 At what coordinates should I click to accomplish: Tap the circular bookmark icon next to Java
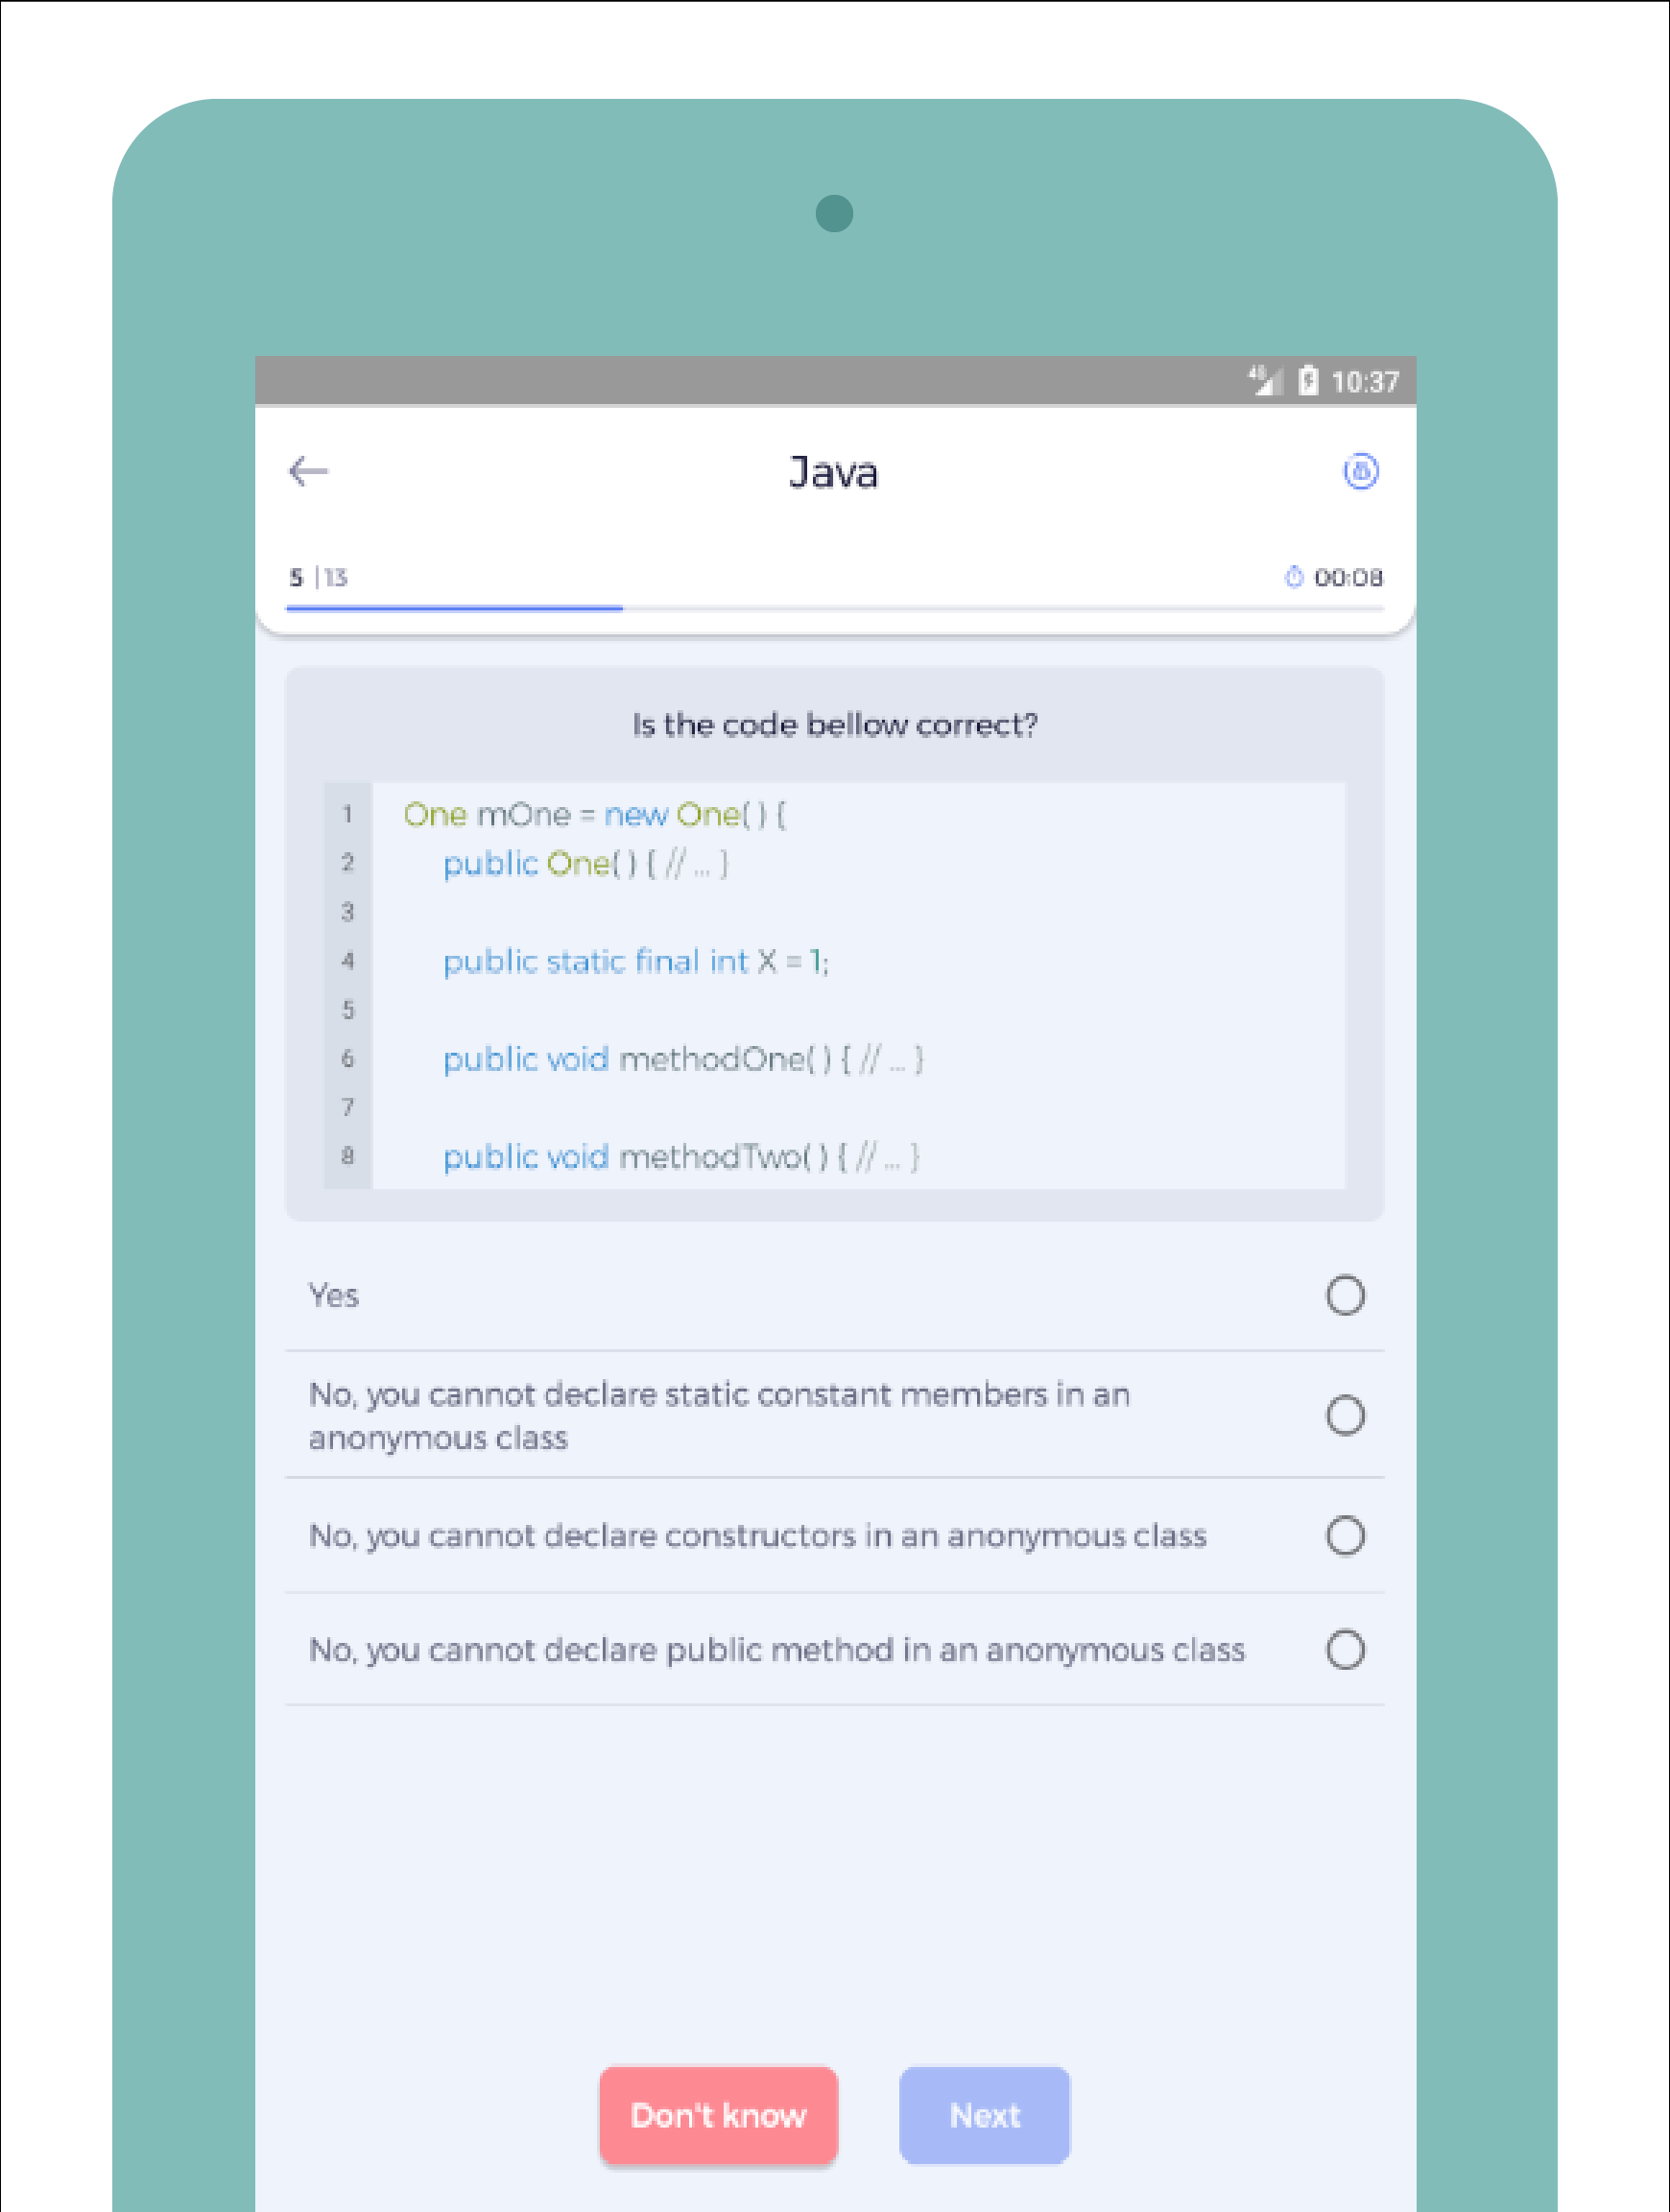(1360, 471)
